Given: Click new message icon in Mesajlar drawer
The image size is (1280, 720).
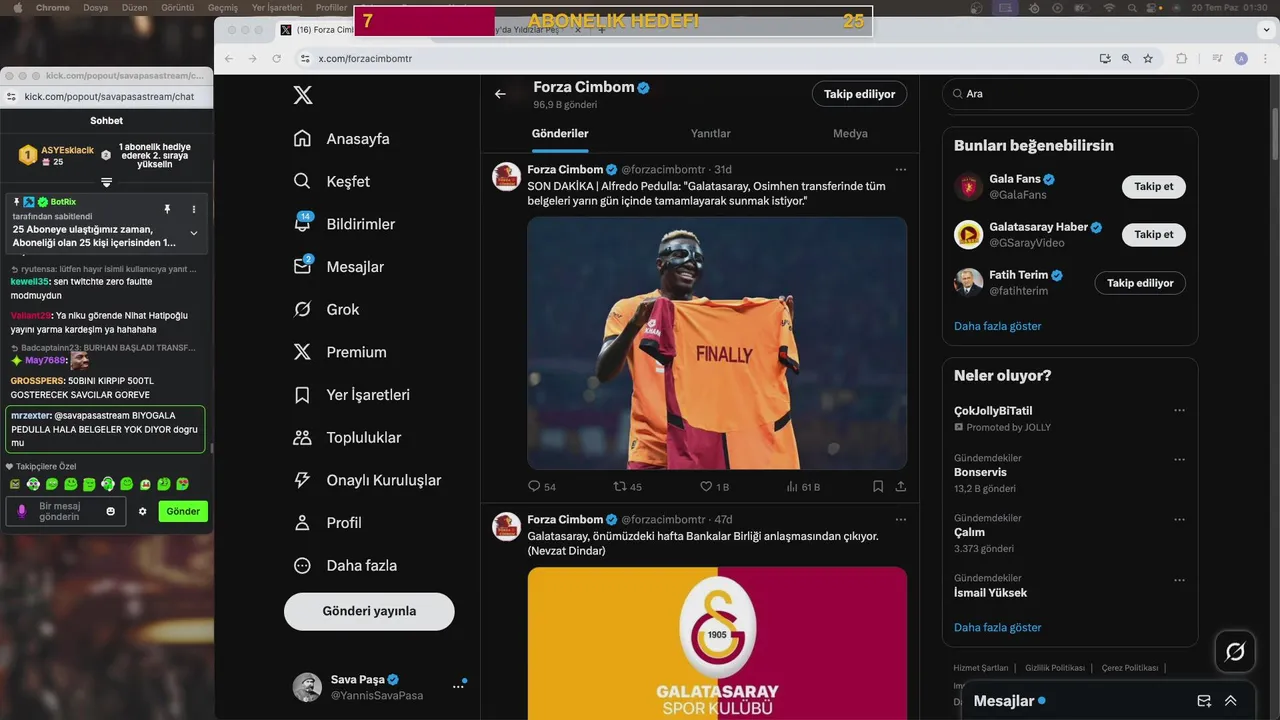Looking at the screenshot, I should (1204, 701).
